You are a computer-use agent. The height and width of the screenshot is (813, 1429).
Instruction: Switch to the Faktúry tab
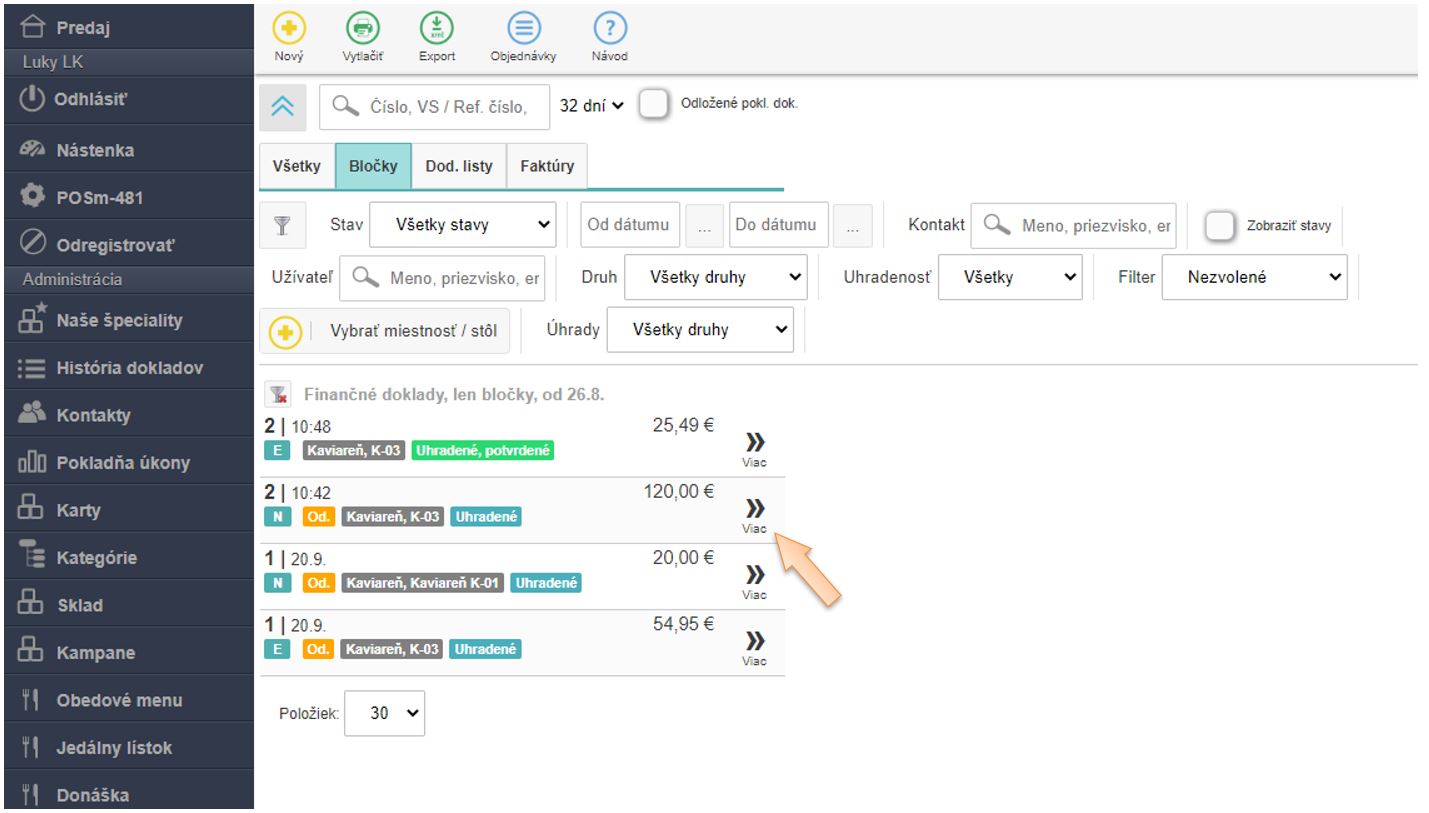pyautogui.click(x=547, y=166)
